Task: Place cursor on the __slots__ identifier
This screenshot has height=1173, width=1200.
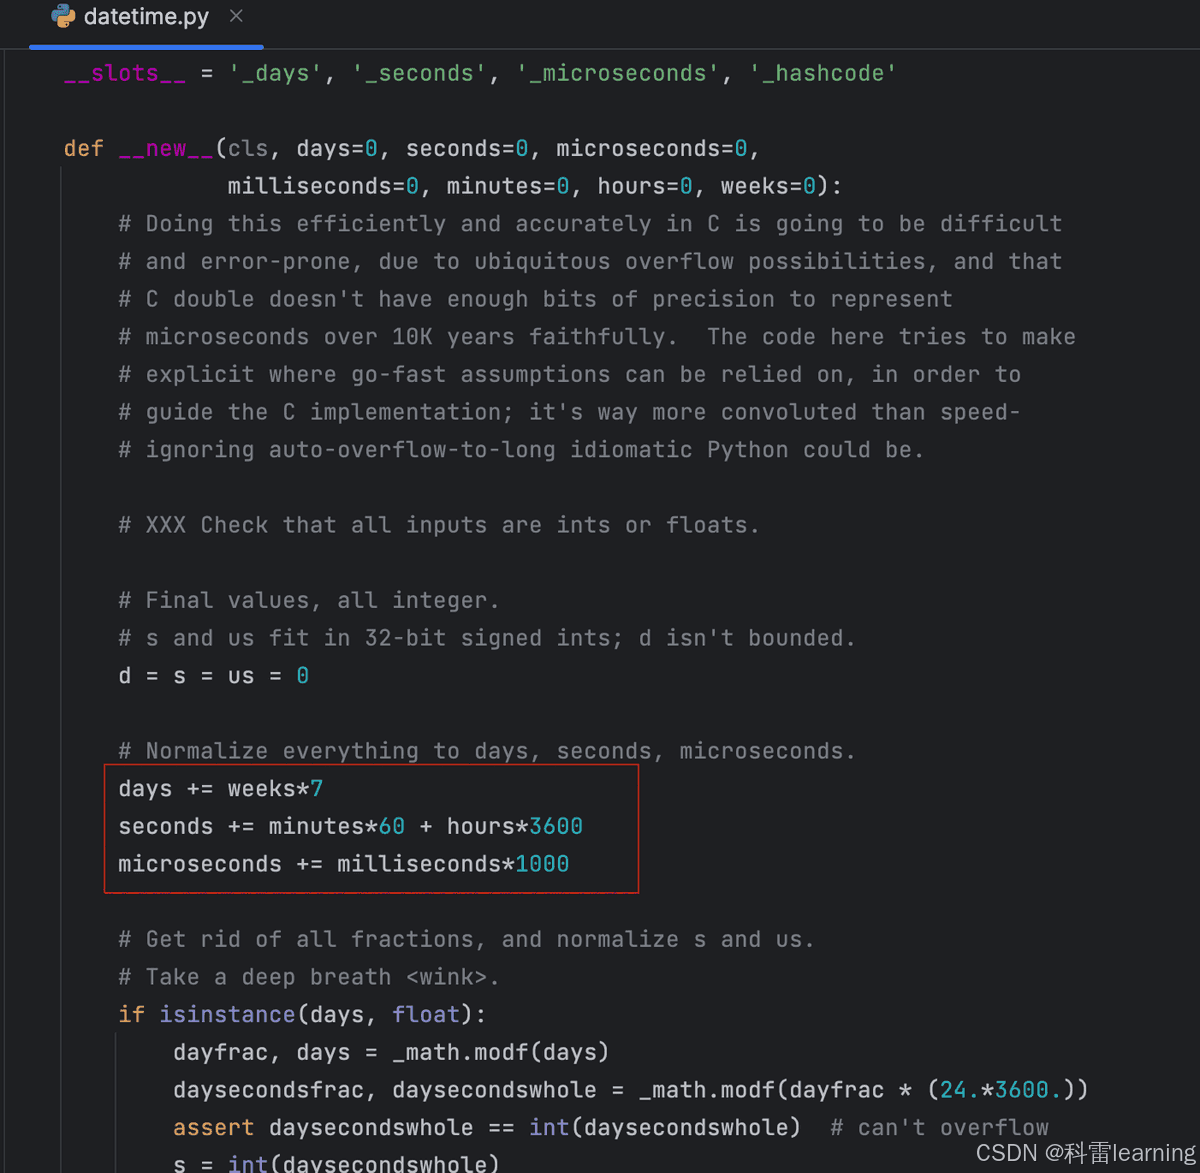Action: (124, 73)
